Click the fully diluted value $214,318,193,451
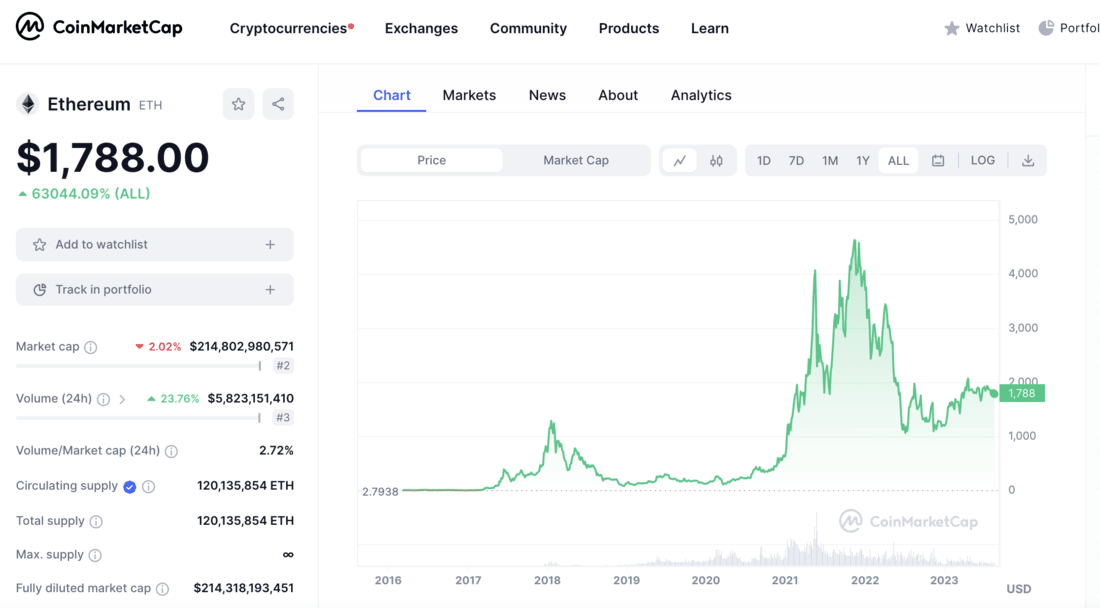1100x608 pixels. [243, 588]
